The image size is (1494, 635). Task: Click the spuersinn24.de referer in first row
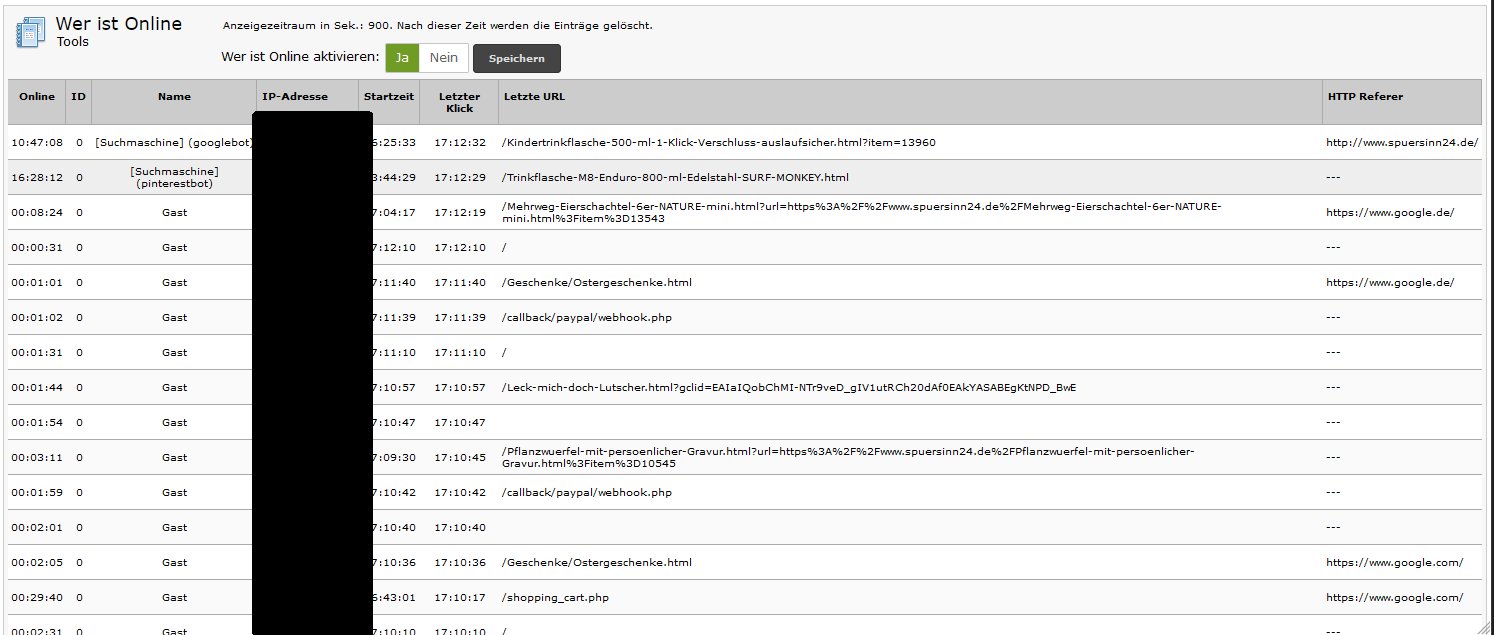pyautogui.click(x=1401, y=143)
